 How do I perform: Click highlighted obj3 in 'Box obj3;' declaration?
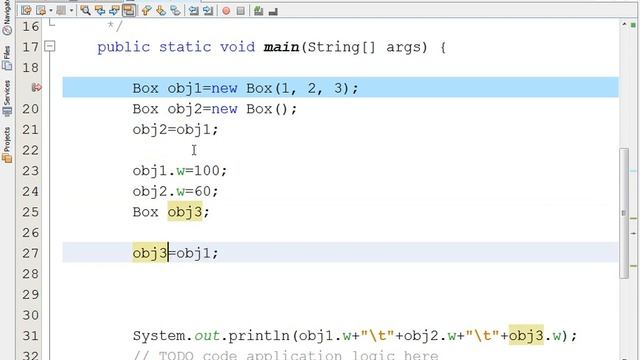[185, 212]
